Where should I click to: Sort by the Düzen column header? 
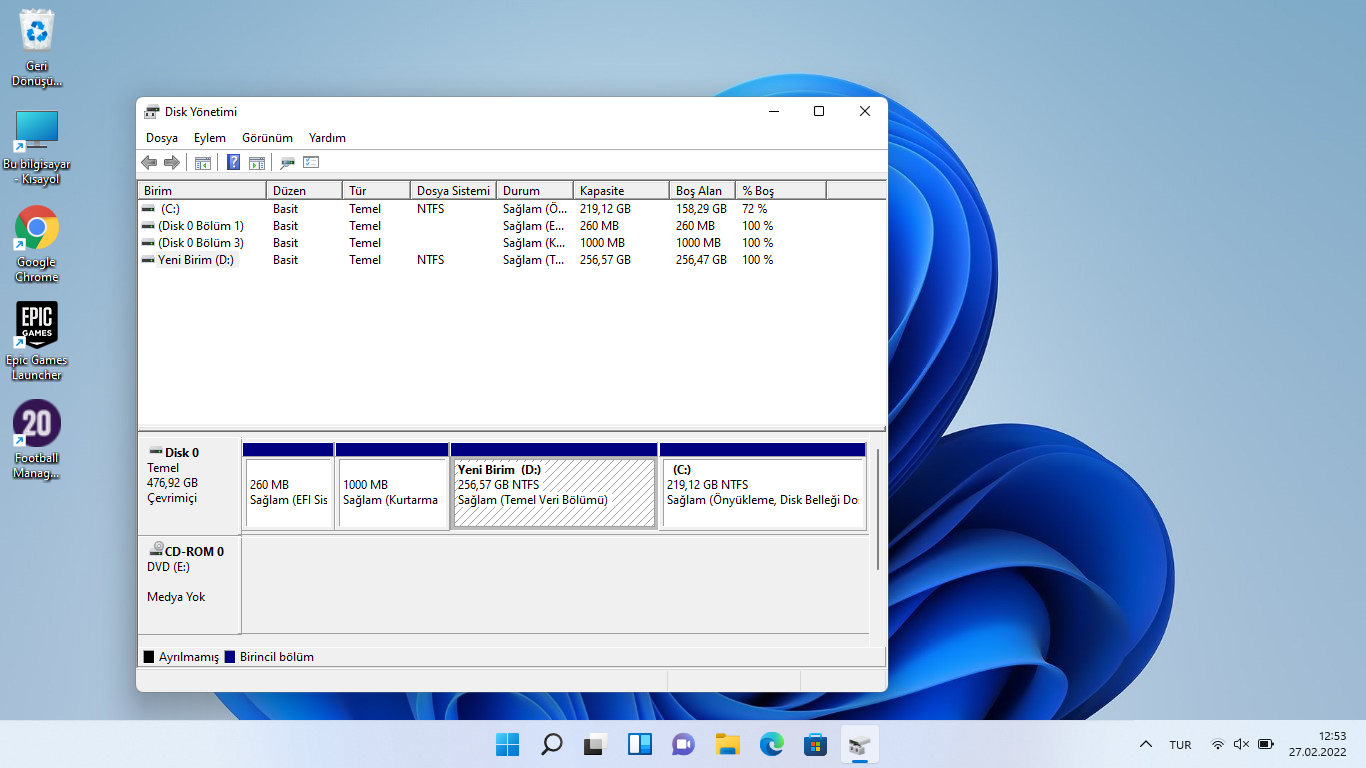coord(304,190)
